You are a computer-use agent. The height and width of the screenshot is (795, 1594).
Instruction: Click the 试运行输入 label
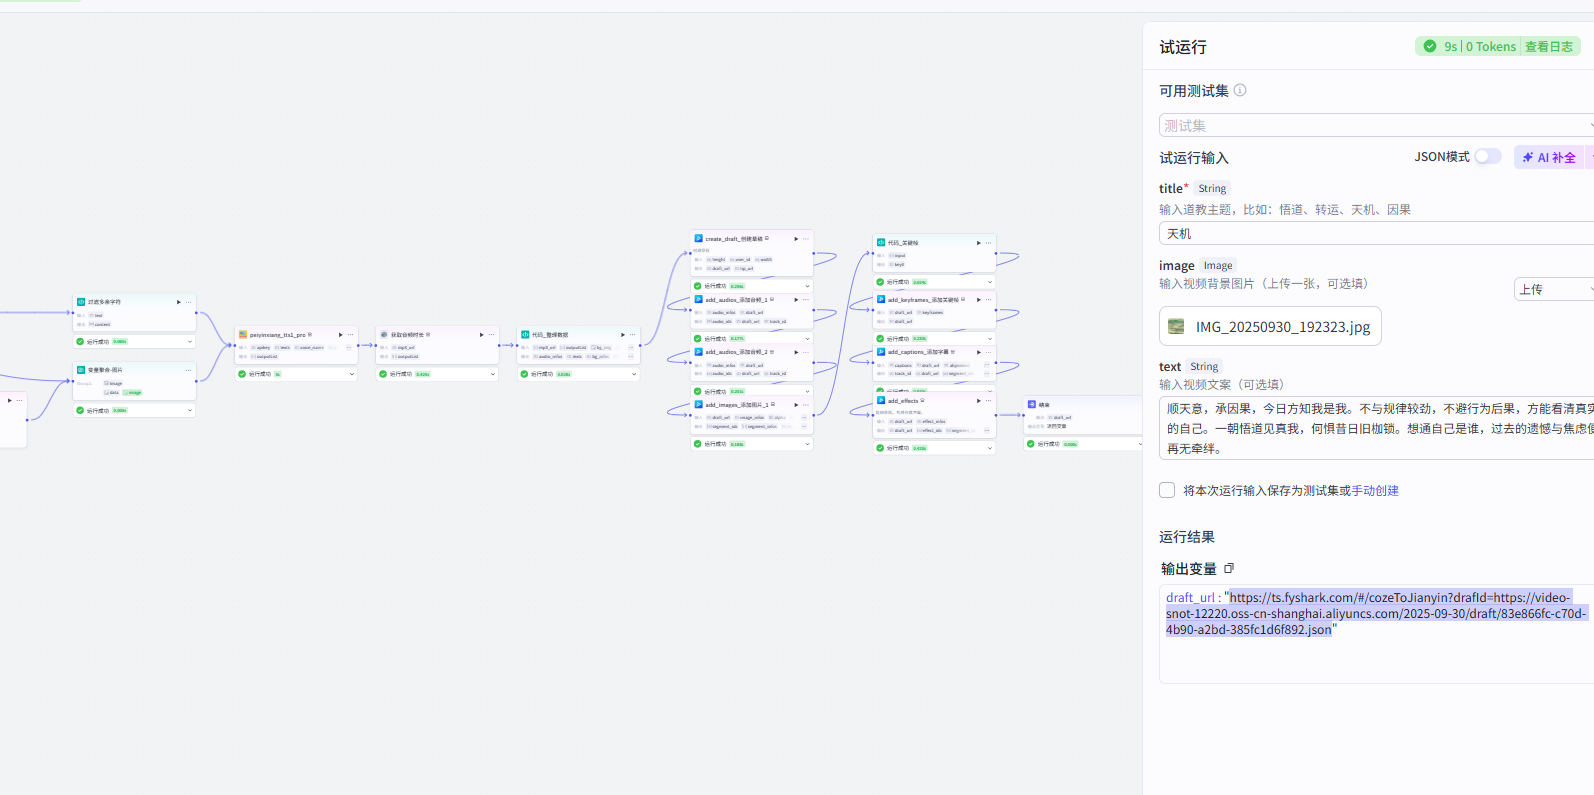[1194, 157]
